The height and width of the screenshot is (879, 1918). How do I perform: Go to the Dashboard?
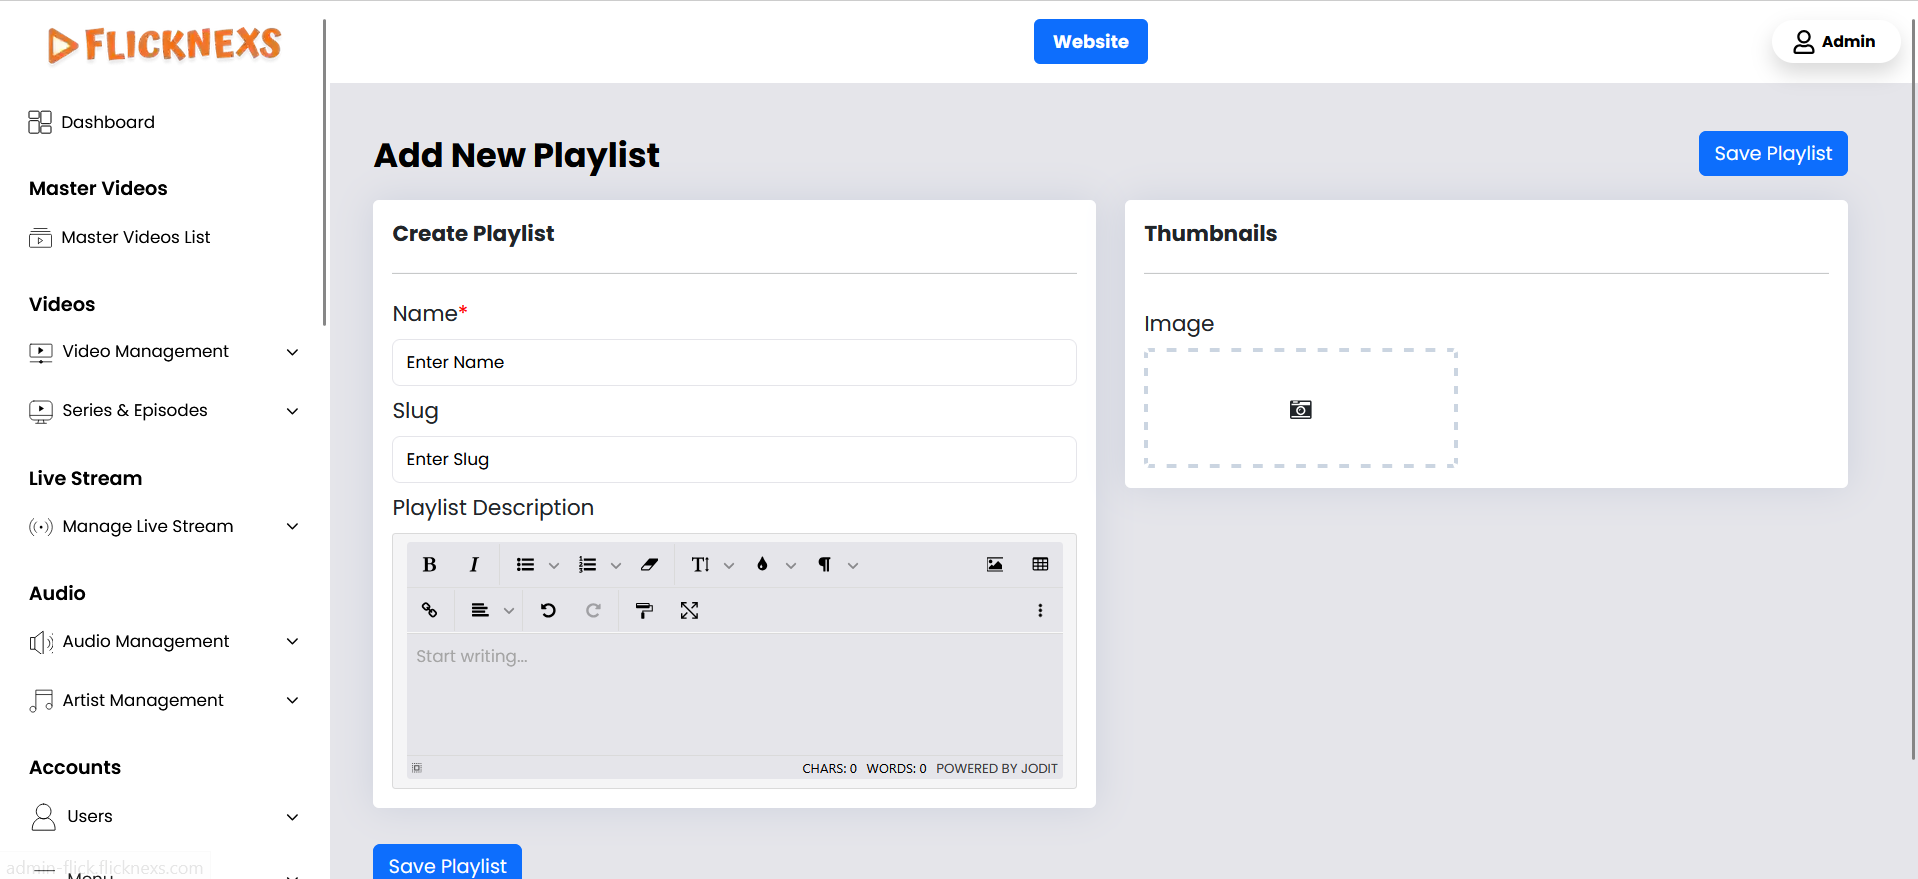point(107,122)
